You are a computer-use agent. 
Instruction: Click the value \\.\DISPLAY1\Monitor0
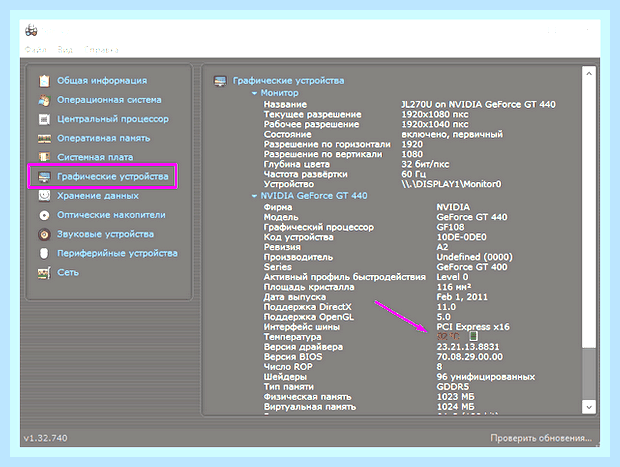click(x=452, y=184)
